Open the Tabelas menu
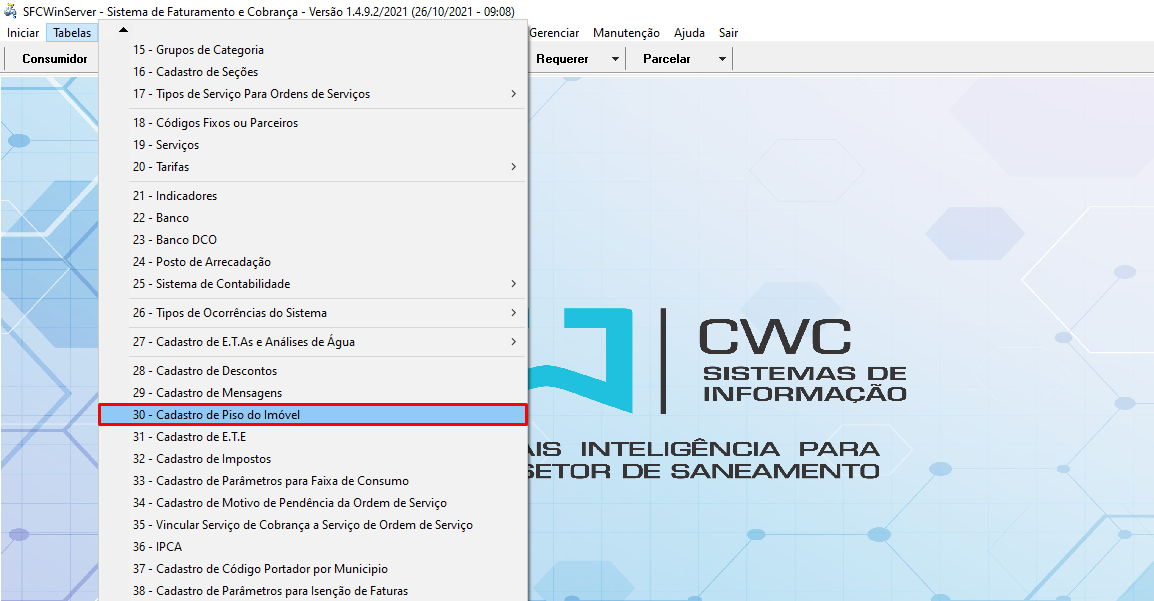Viewport: 1154px width, 601px height. (x=72, y=33)
